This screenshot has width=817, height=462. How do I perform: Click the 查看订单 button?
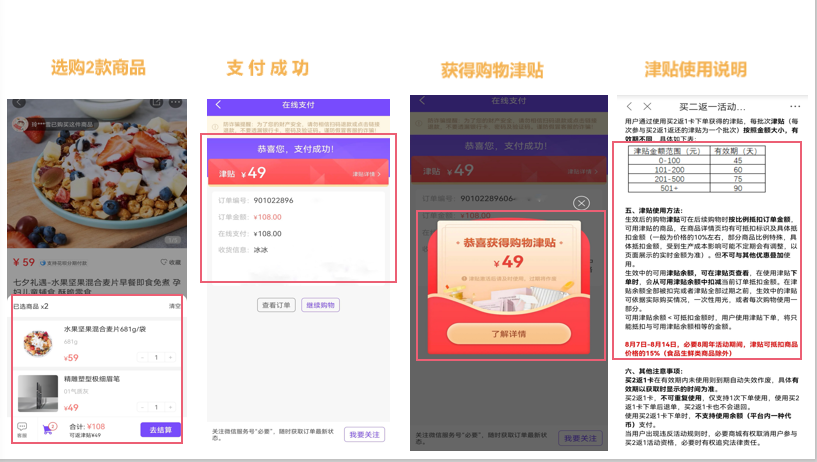pos(276,304)
